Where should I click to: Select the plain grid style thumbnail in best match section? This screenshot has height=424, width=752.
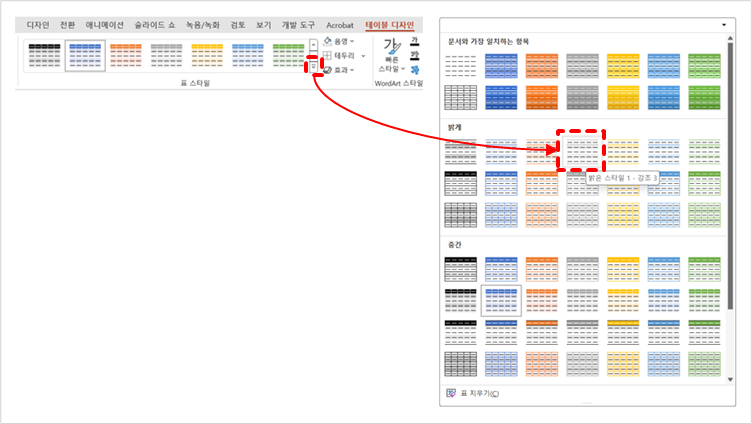460,97
